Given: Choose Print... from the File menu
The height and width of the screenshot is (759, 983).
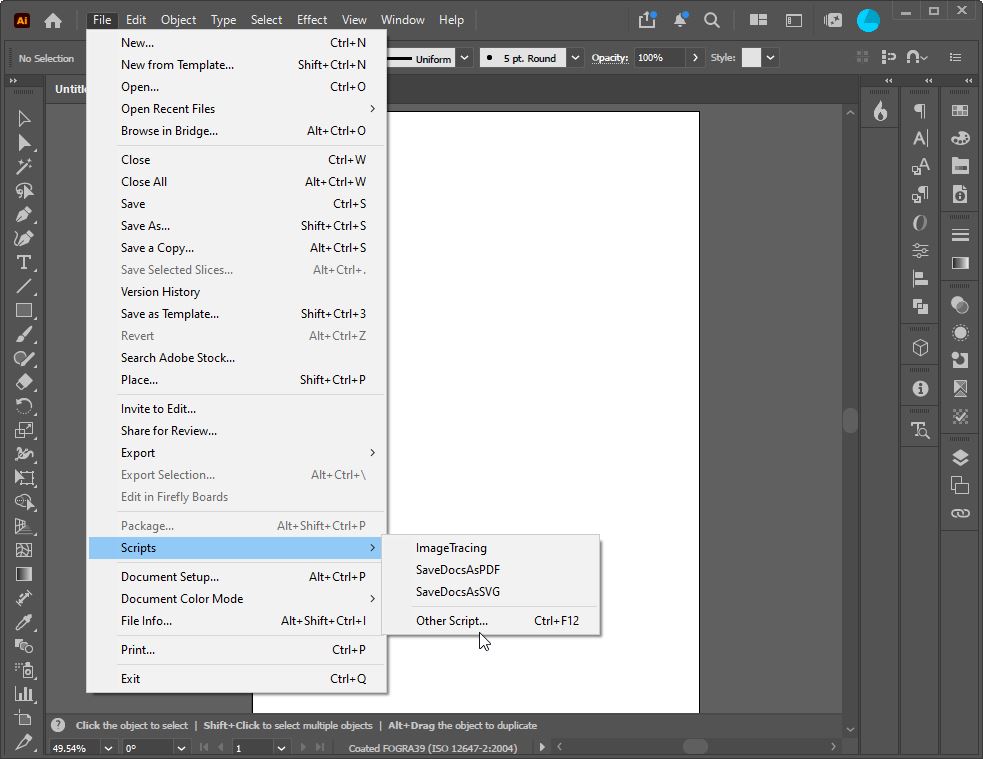Looking at the screenshot, I should 237,651.
